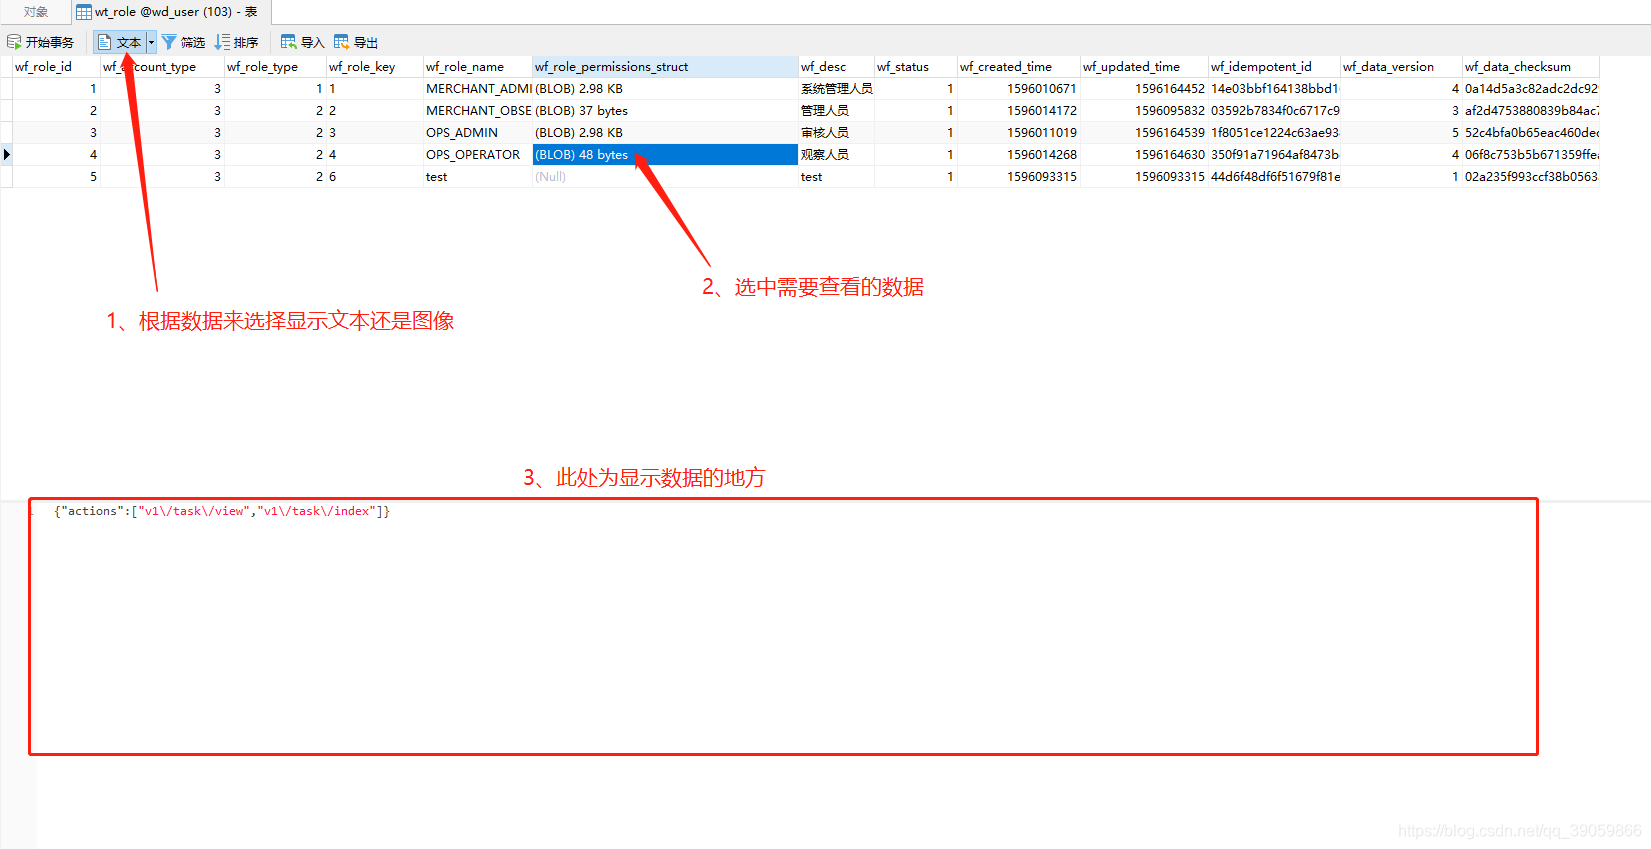Viewport: 1651px width, 849px height.
Task: Select the (BLOB) 37 bytes cell
Action: (665, 111)
